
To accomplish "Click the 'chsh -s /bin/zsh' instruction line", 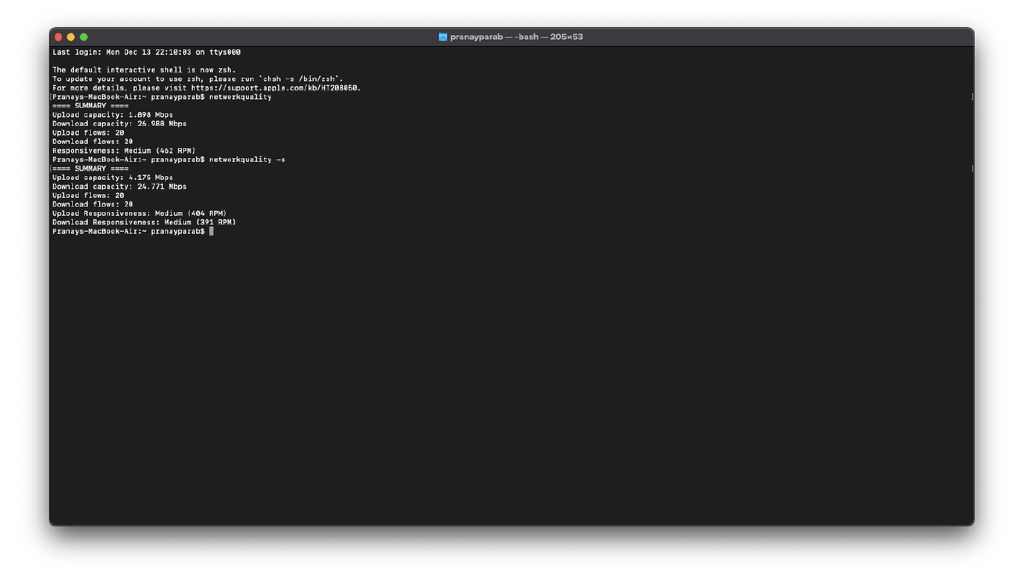I will point(197,79).
